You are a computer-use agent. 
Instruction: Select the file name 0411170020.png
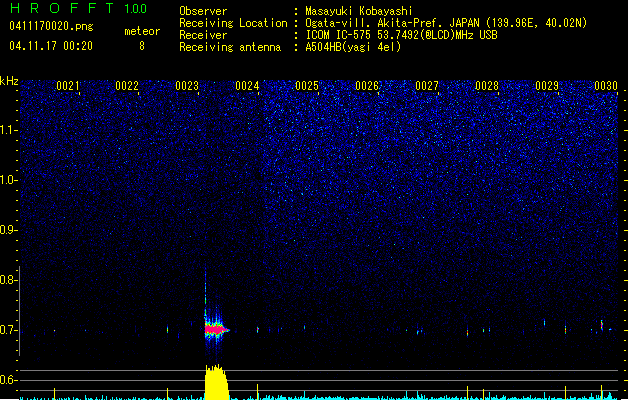click(51, 26)
